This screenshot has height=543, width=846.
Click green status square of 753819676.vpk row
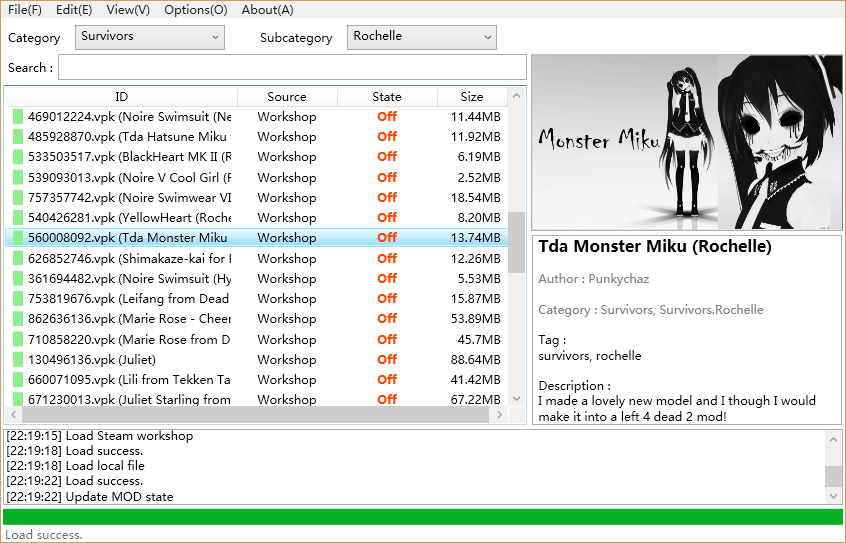18,298
